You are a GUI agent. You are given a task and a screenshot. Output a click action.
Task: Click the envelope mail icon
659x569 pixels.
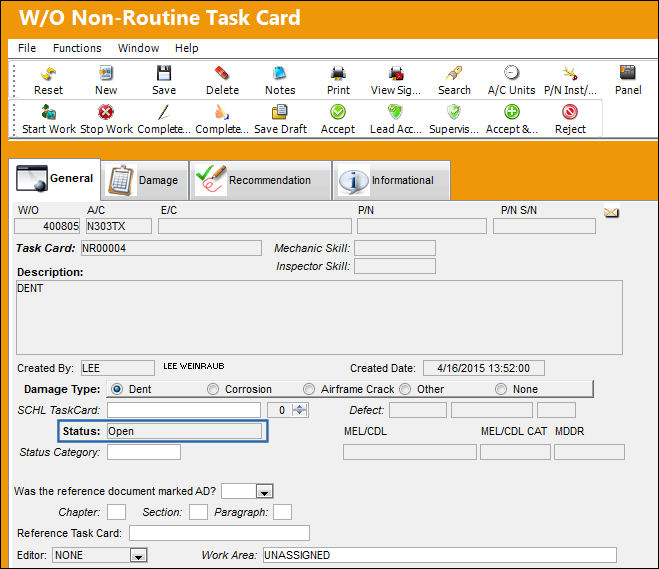click(611, 213)
